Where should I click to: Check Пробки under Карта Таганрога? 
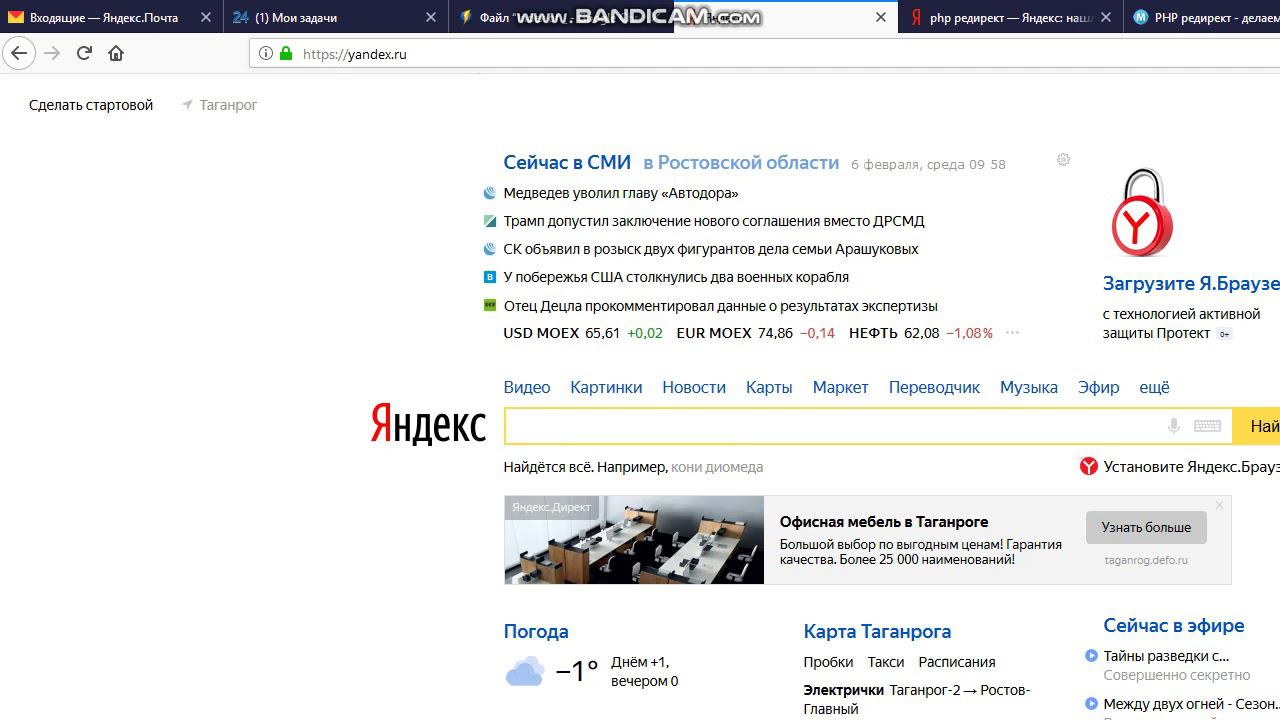[828, 662]
